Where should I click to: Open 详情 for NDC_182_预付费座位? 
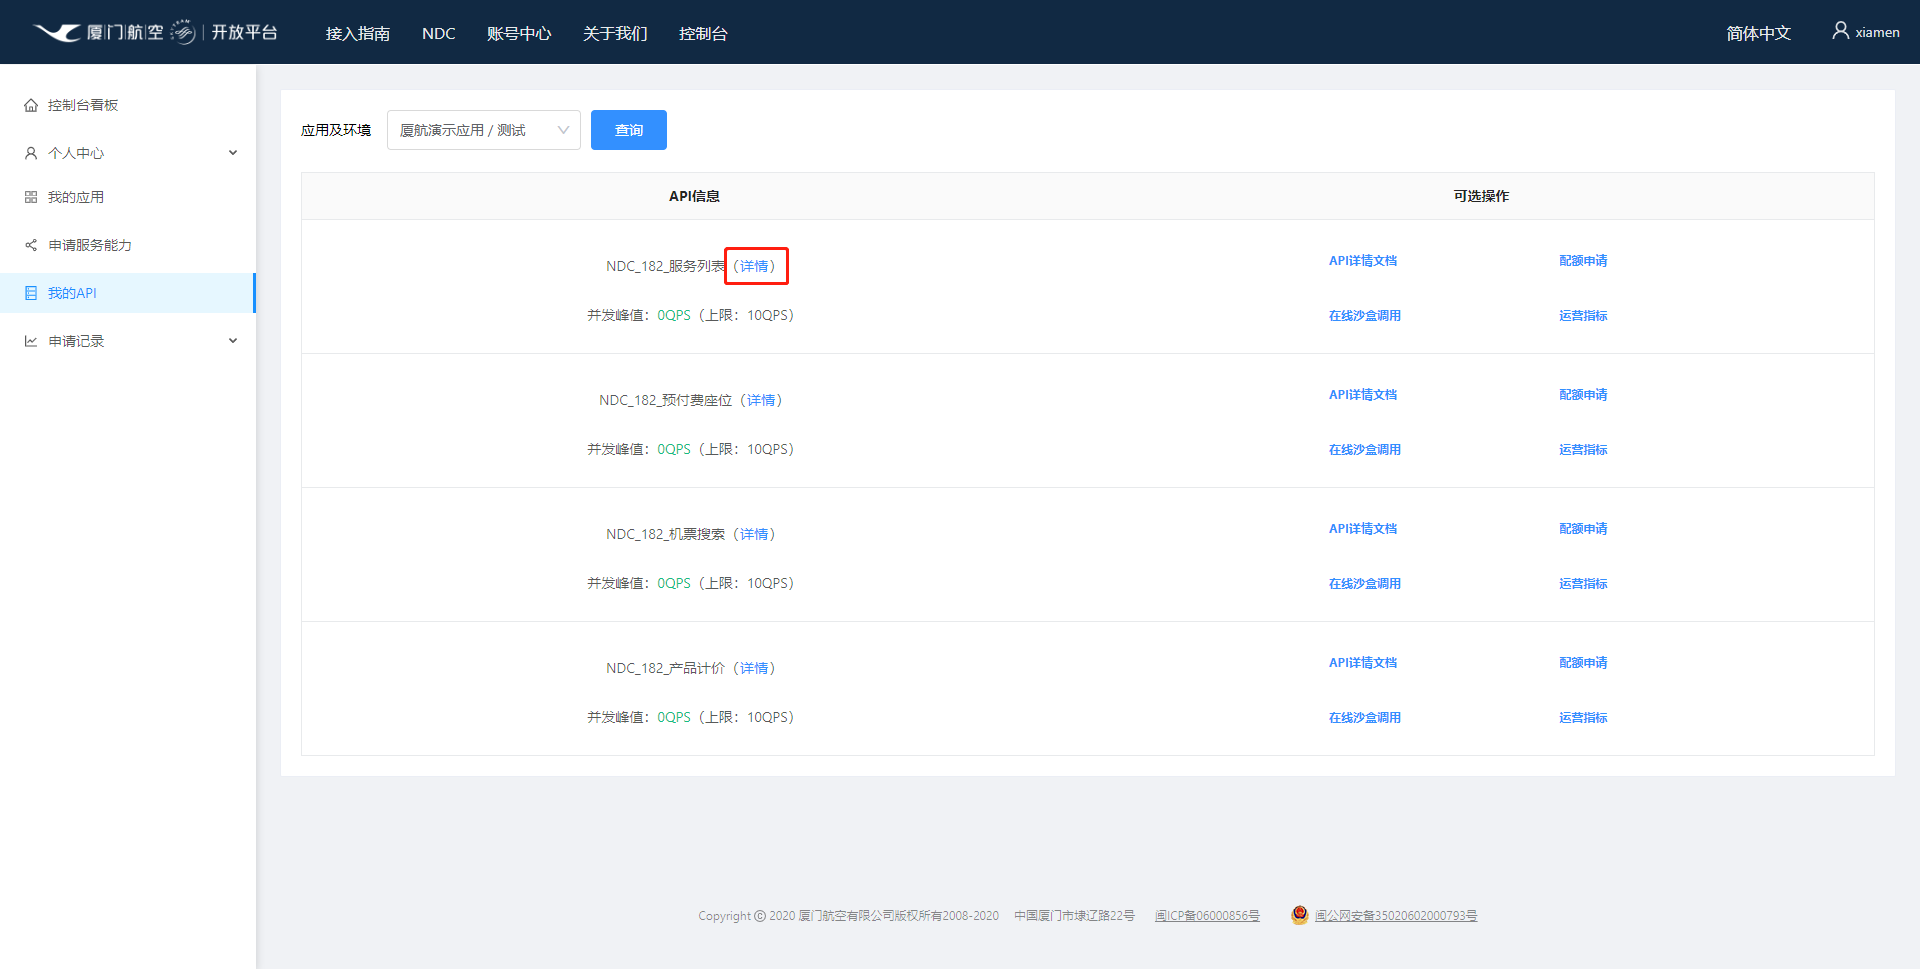761,400
